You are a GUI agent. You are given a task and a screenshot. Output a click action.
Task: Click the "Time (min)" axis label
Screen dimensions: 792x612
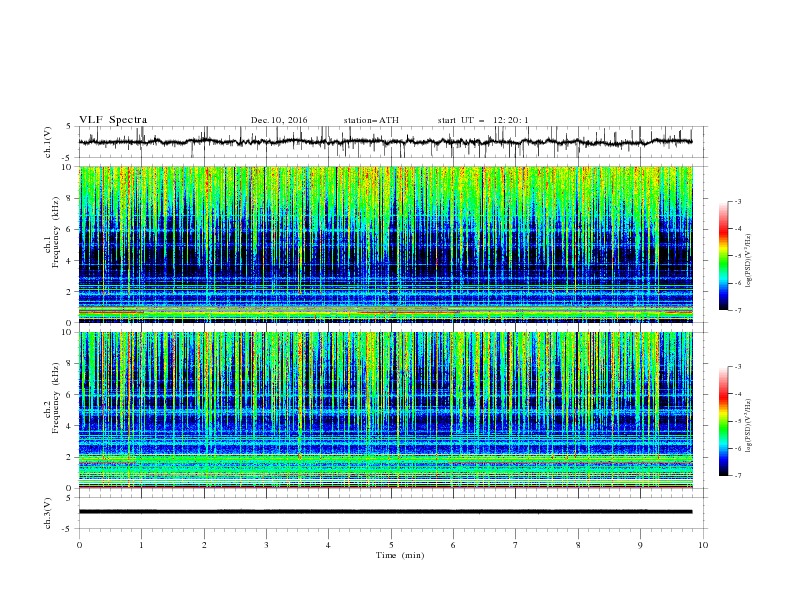click(x=400, y=555)
